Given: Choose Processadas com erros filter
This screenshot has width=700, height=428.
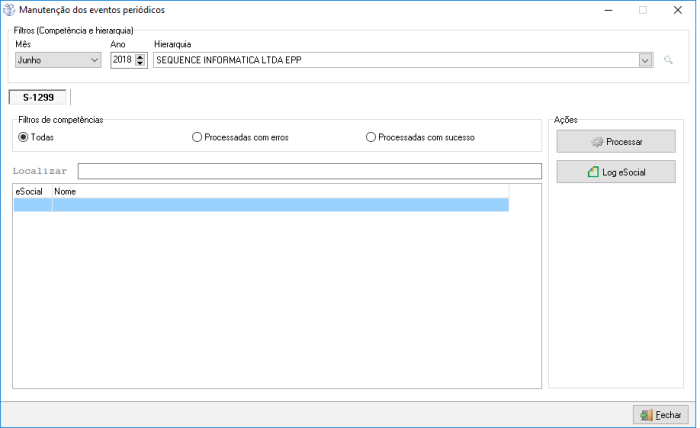Looking at the screenshot, I should 197,137.
